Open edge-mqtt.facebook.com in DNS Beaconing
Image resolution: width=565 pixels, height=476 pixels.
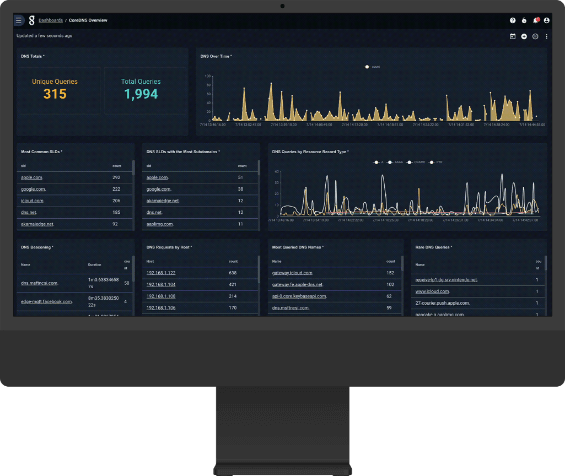coord(46,302)
